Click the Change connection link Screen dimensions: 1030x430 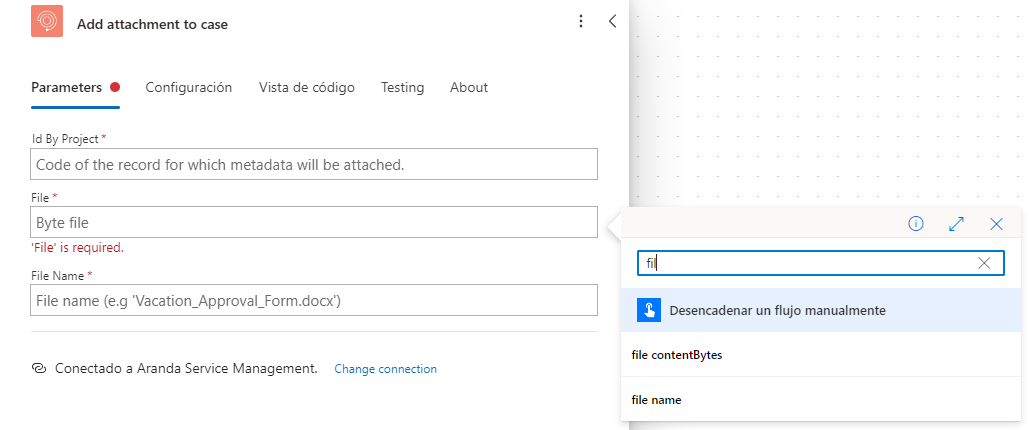386,369
